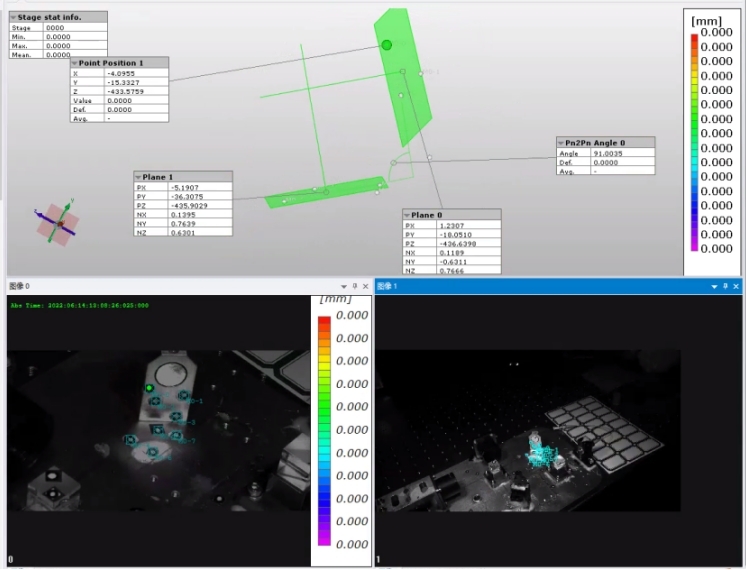Open the 图像 1 panel dropdown arrow
The height and width of the screenshot is (570, 746).
point(714,286)
